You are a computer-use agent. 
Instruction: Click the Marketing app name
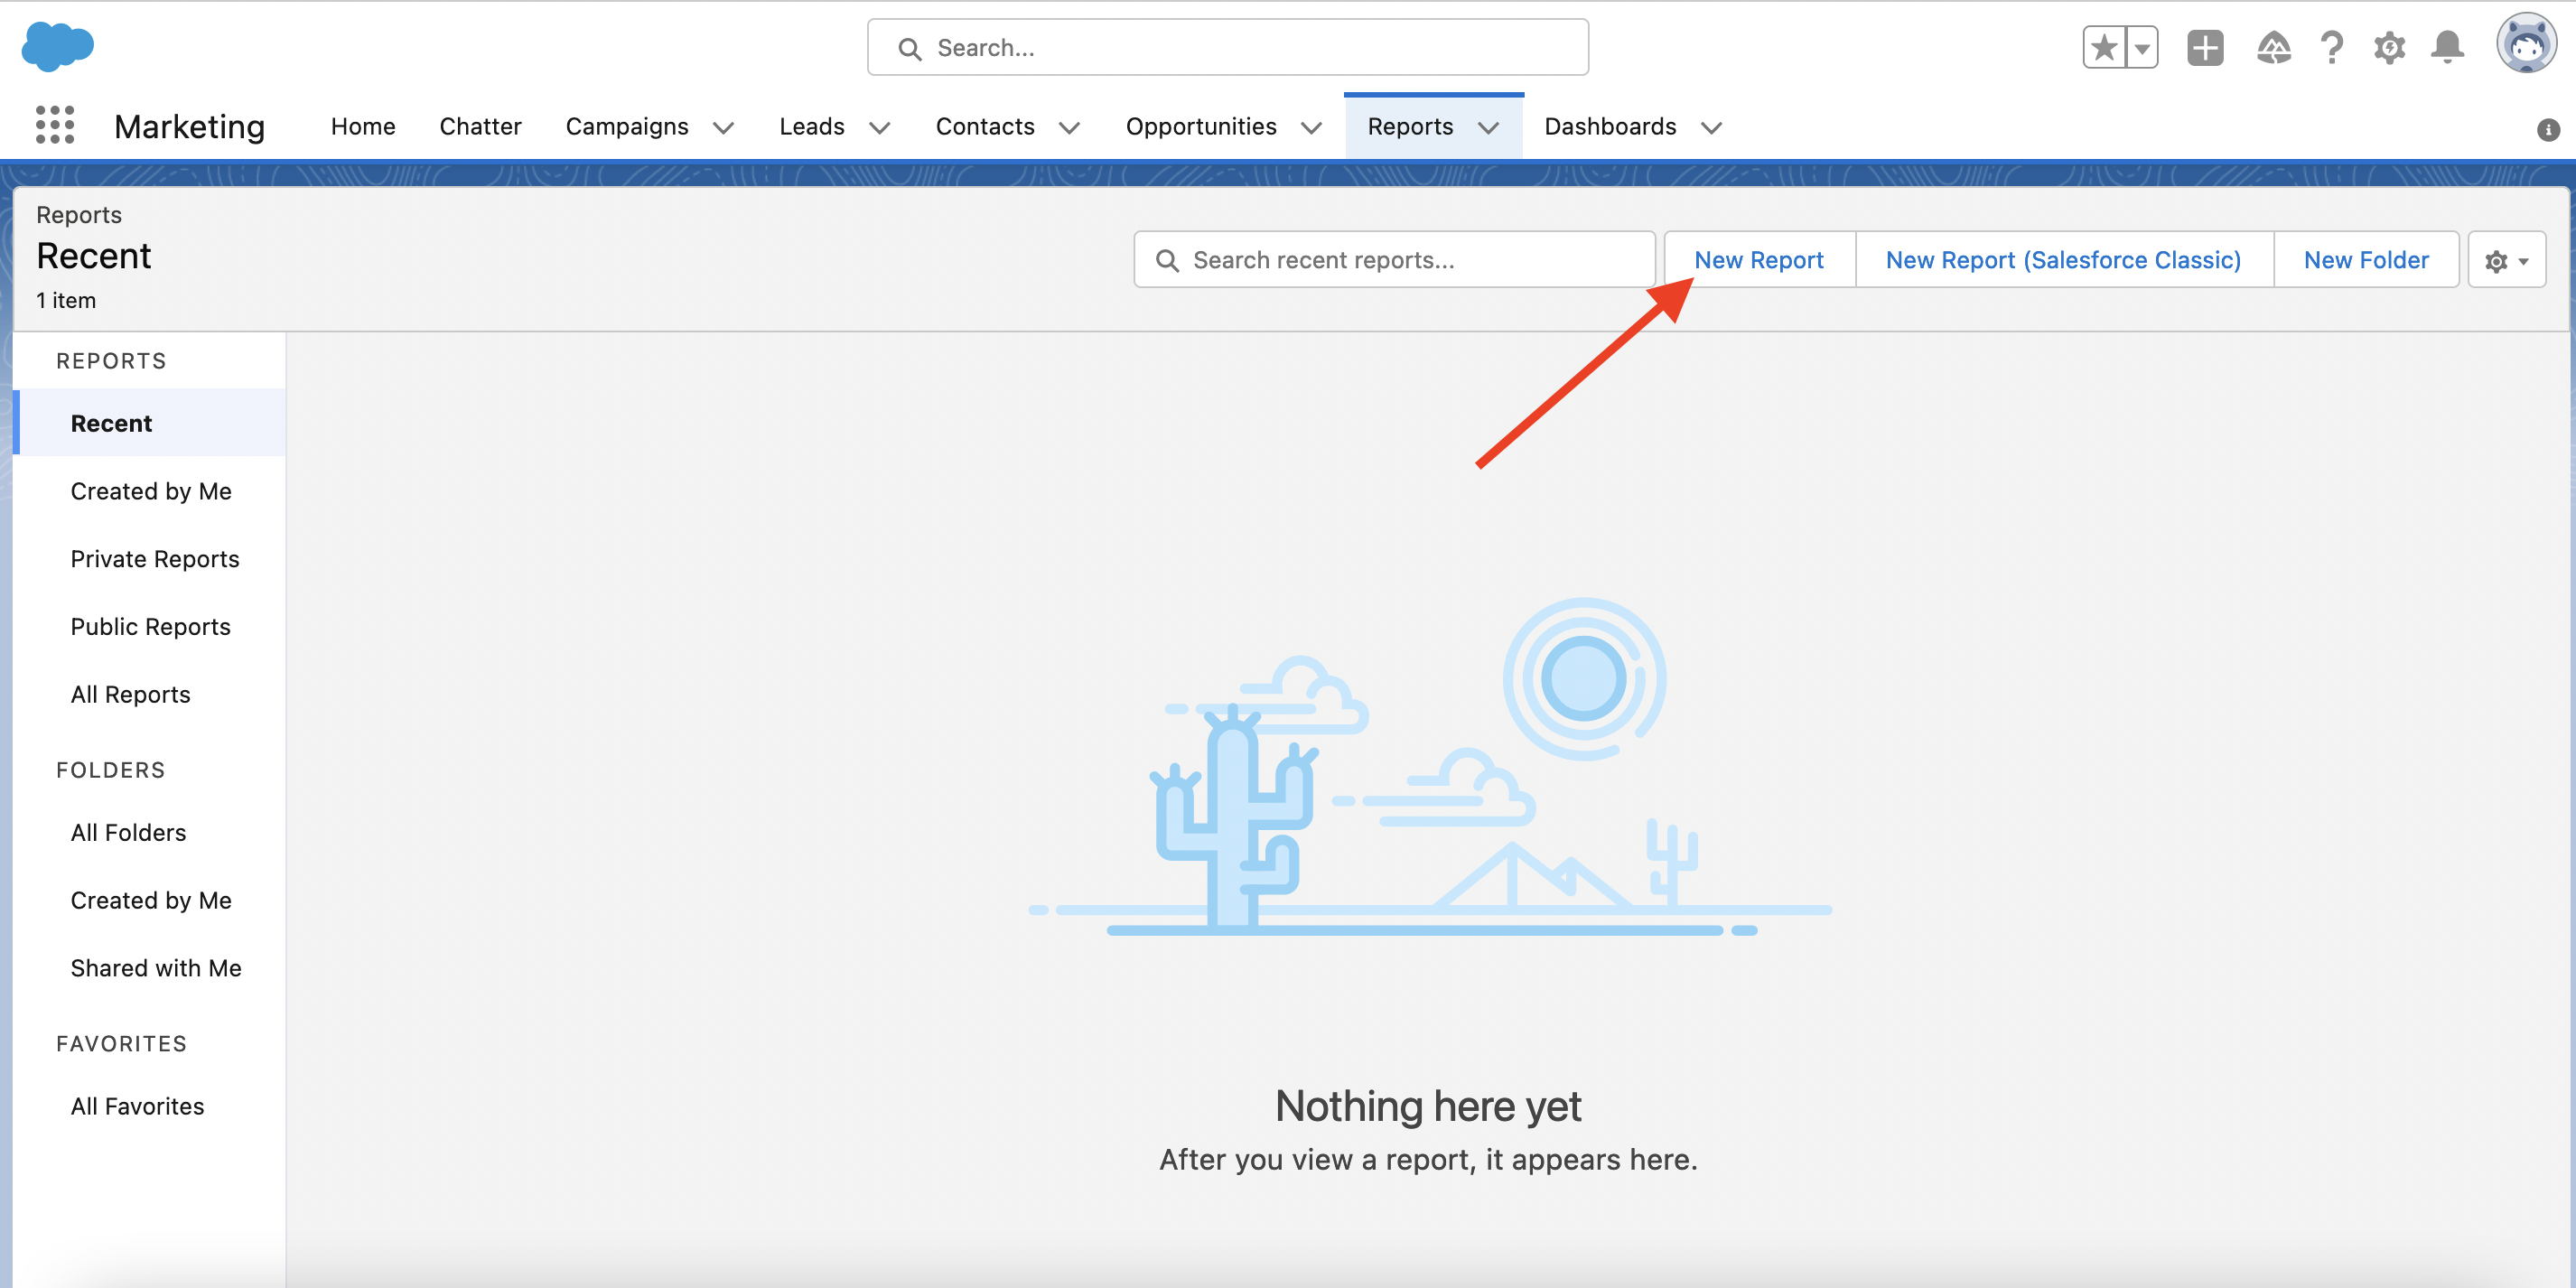coord(190,127)
